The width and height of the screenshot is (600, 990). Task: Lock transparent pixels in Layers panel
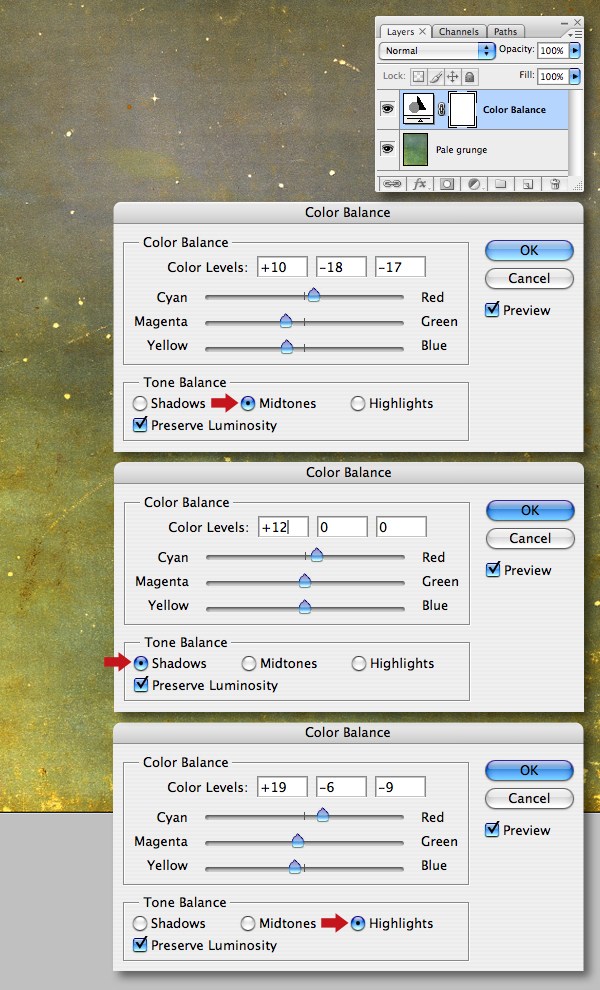418,76
